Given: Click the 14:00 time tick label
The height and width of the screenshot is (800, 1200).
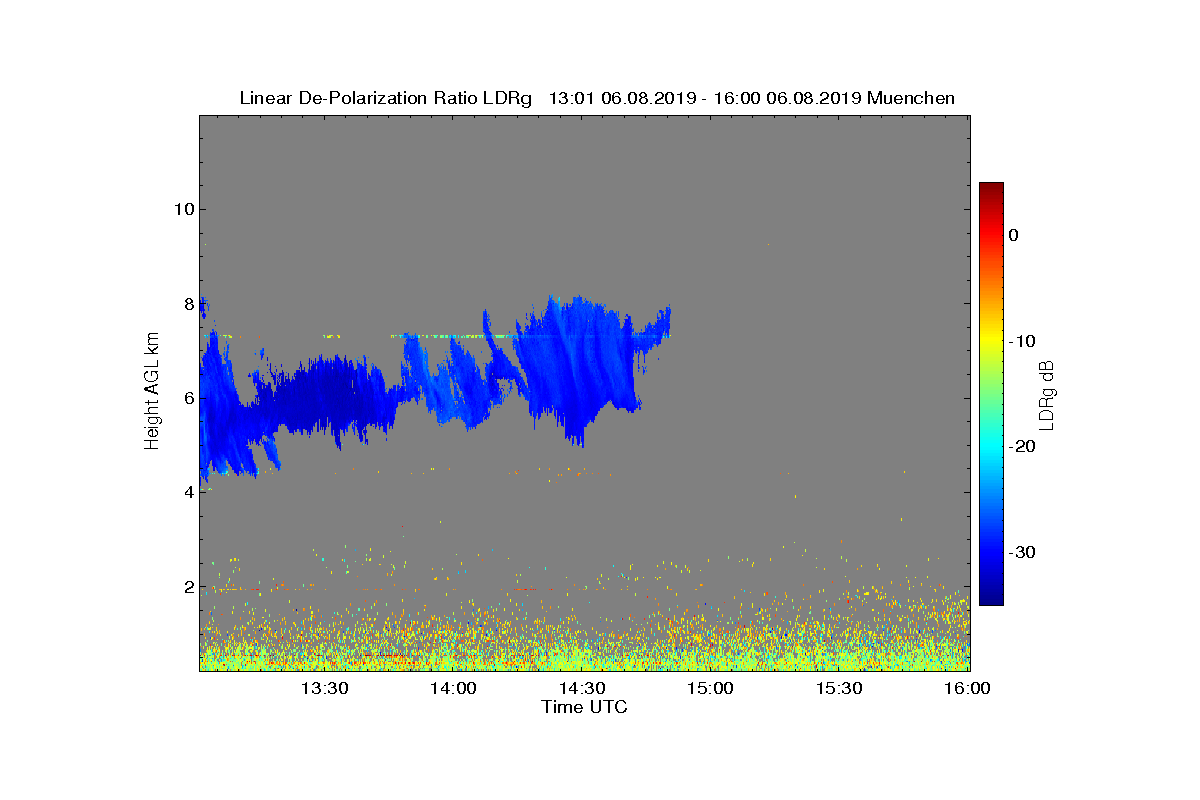Looking at the screenshot, I should [453, 688].
